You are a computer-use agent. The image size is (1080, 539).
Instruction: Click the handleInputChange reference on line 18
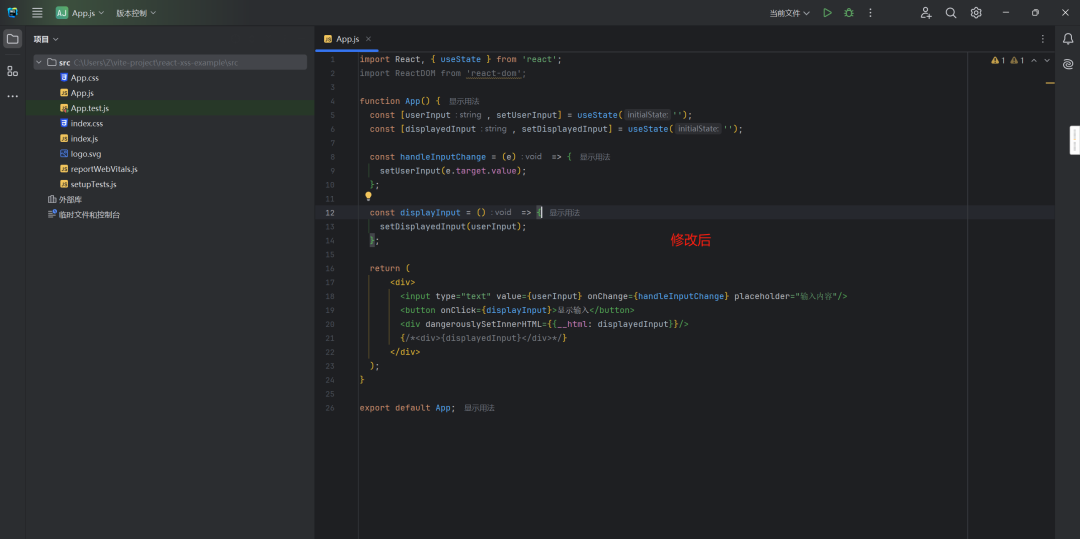click(x=681, y=296)
